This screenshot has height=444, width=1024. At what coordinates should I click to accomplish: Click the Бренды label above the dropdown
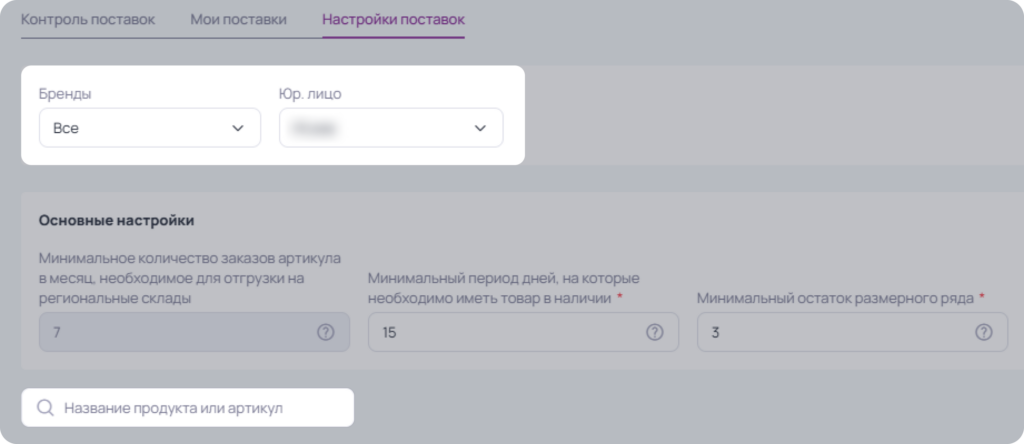[x=65, y=94]
